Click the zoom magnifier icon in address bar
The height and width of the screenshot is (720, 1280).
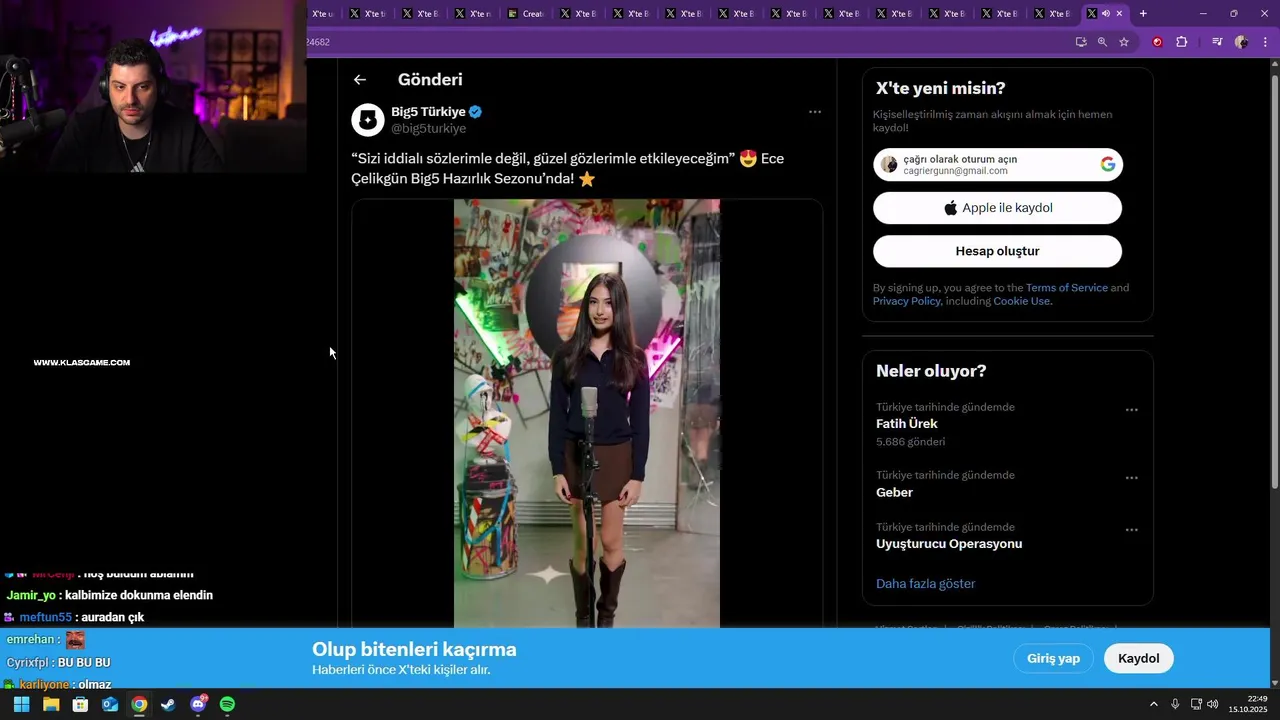[x=1102, y=42]
